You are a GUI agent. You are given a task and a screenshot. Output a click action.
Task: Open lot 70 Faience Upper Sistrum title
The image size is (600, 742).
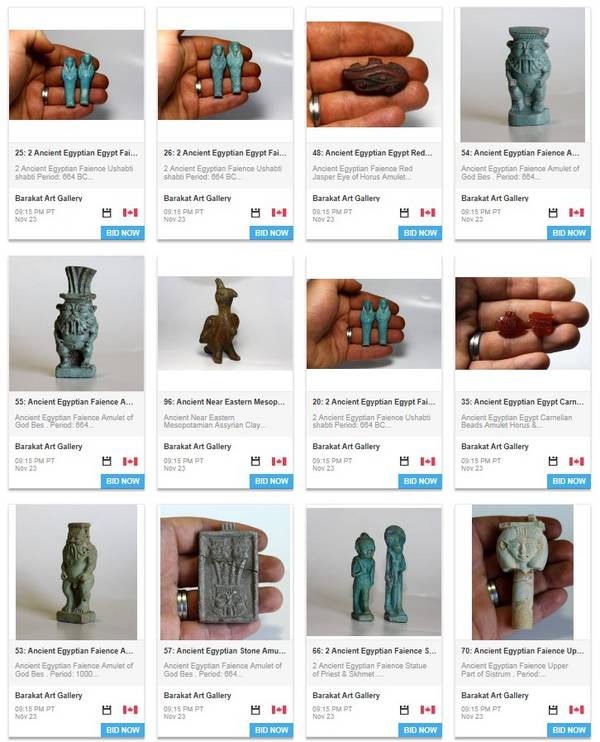522,651
